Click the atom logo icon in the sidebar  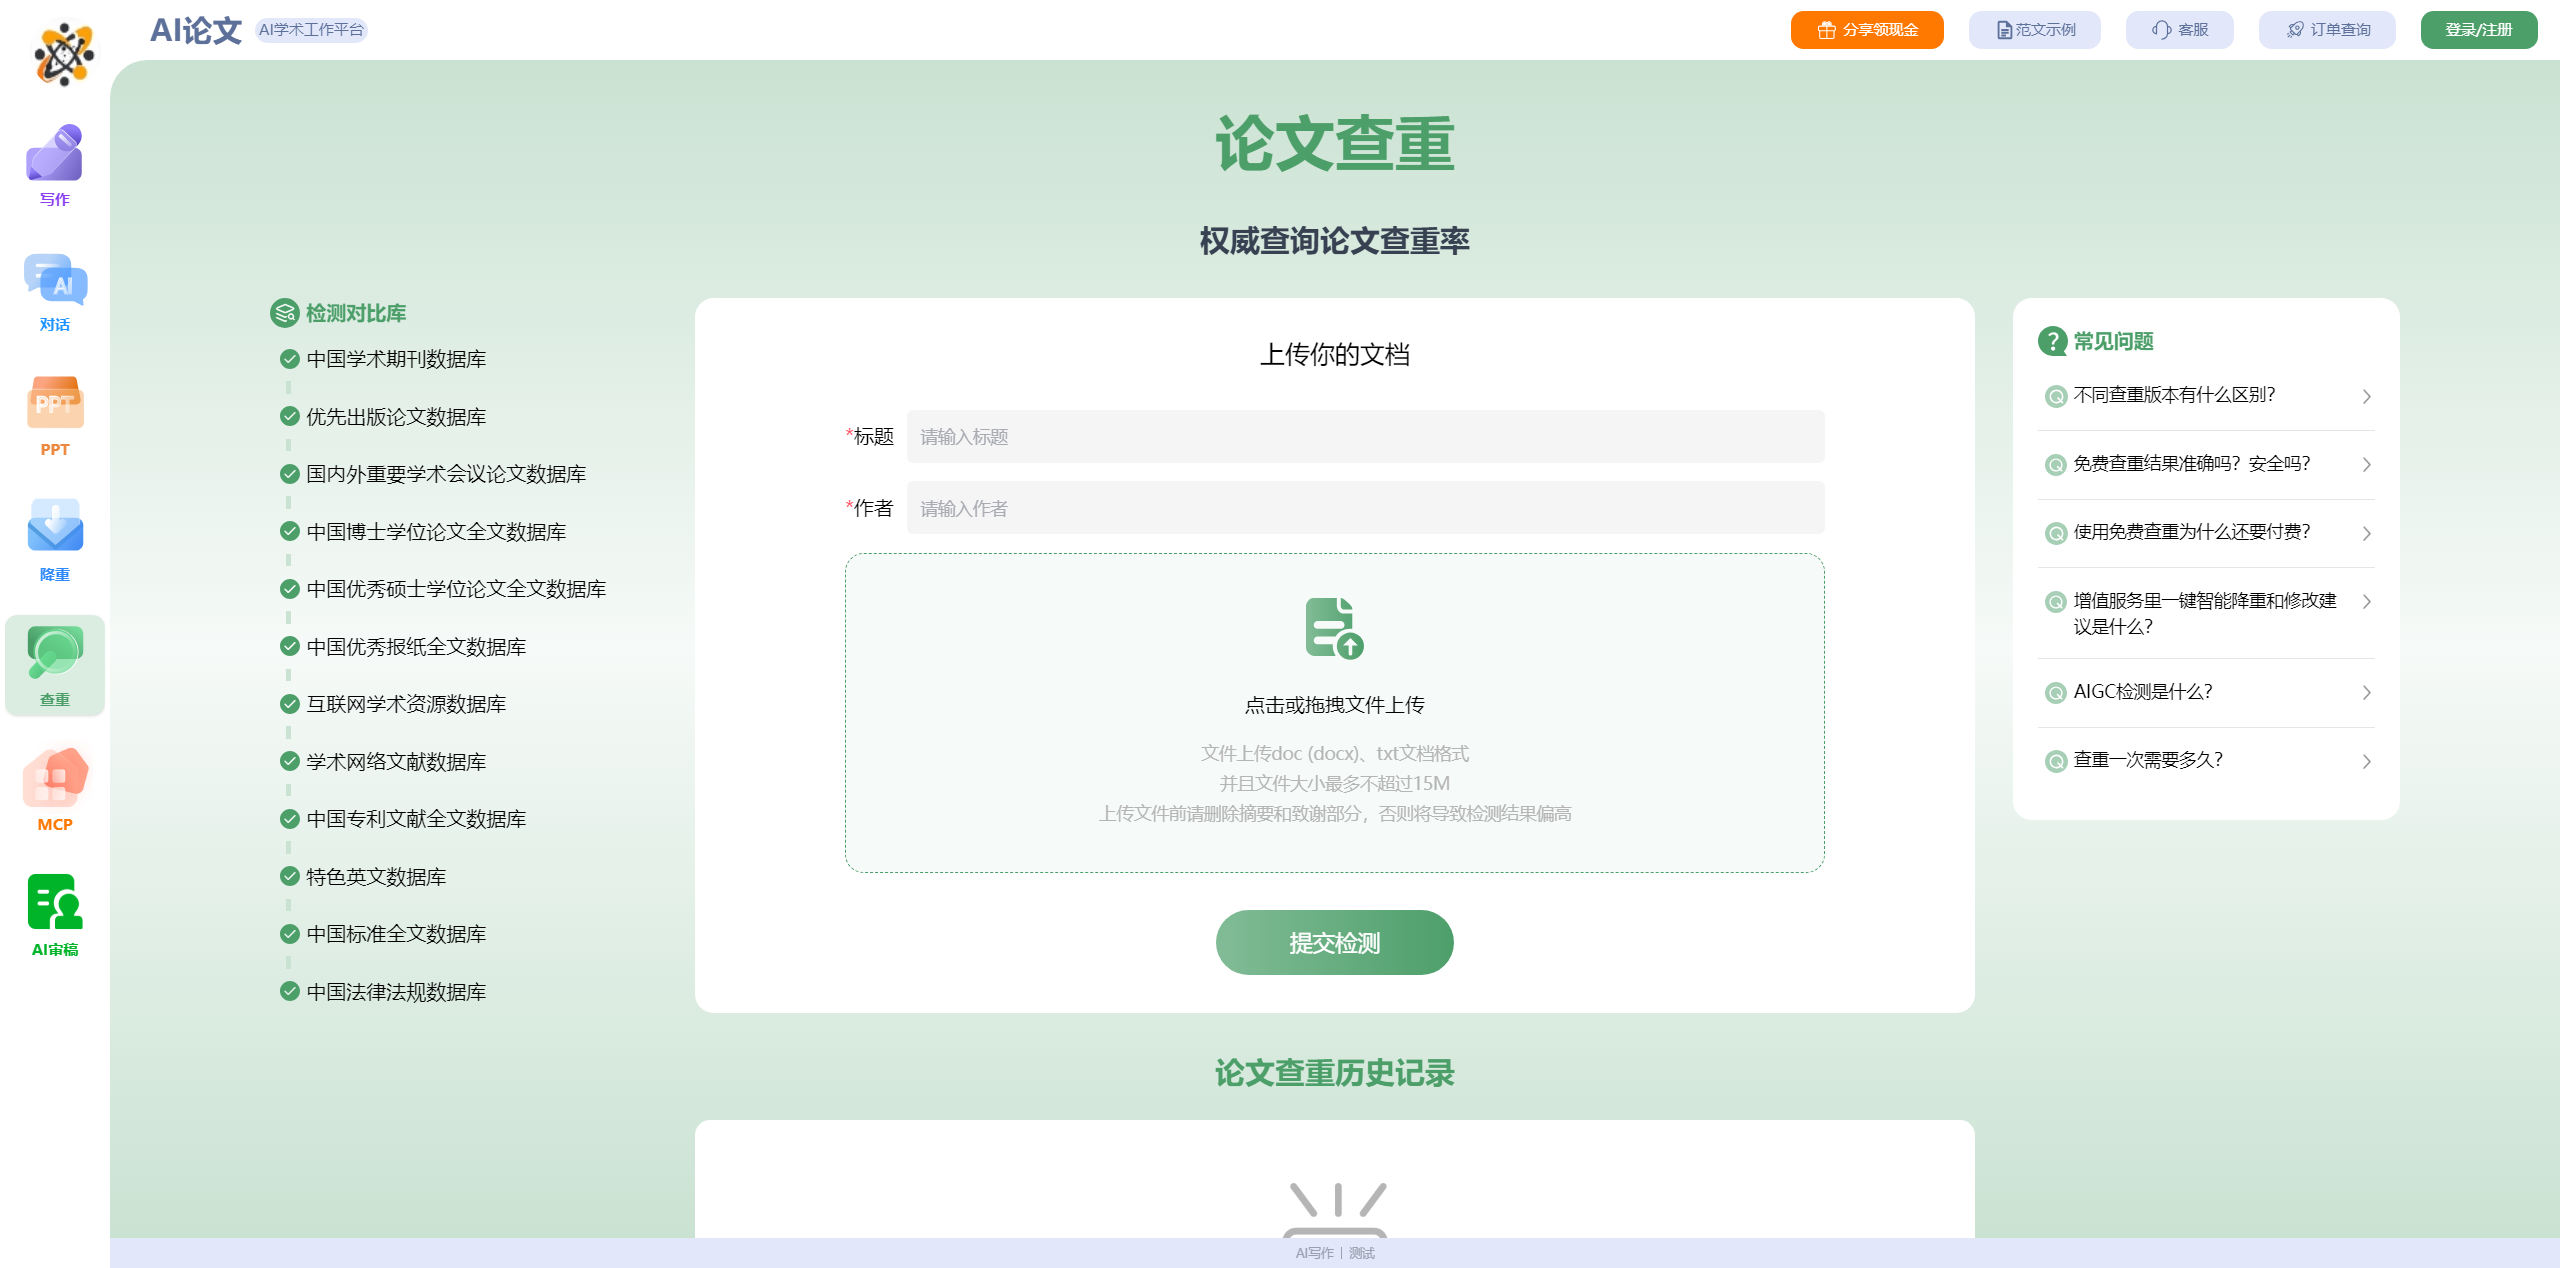pyautogui.click(x=64, y=54)
